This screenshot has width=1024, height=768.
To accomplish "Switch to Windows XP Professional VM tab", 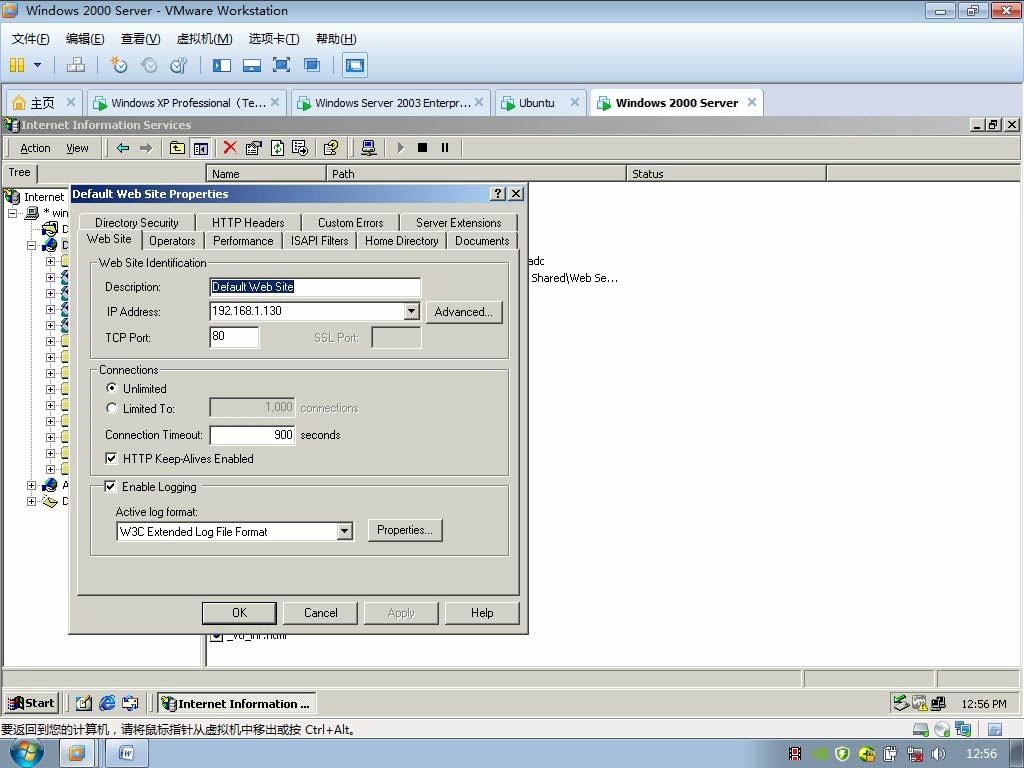I will (x=188, y=103).
